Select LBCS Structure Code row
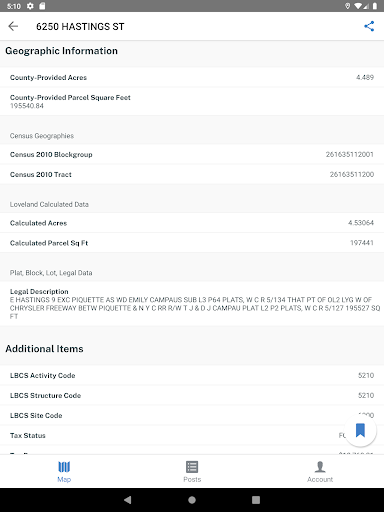 (x=192, y=395)
